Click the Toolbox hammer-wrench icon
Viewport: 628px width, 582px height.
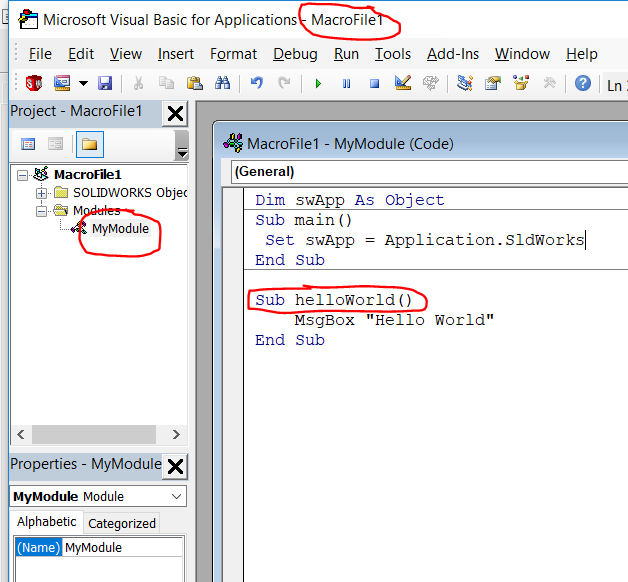click(549, 83)
